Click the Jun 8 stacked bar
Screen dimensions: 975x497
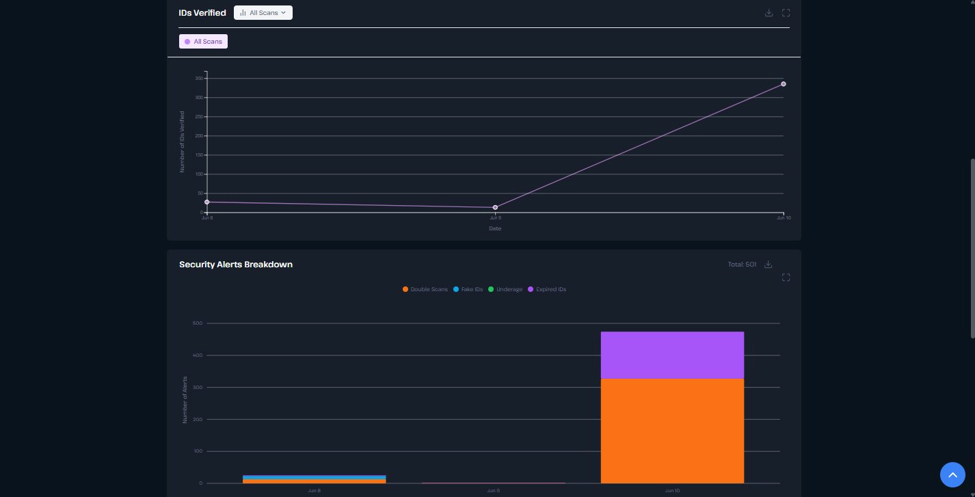314,479
